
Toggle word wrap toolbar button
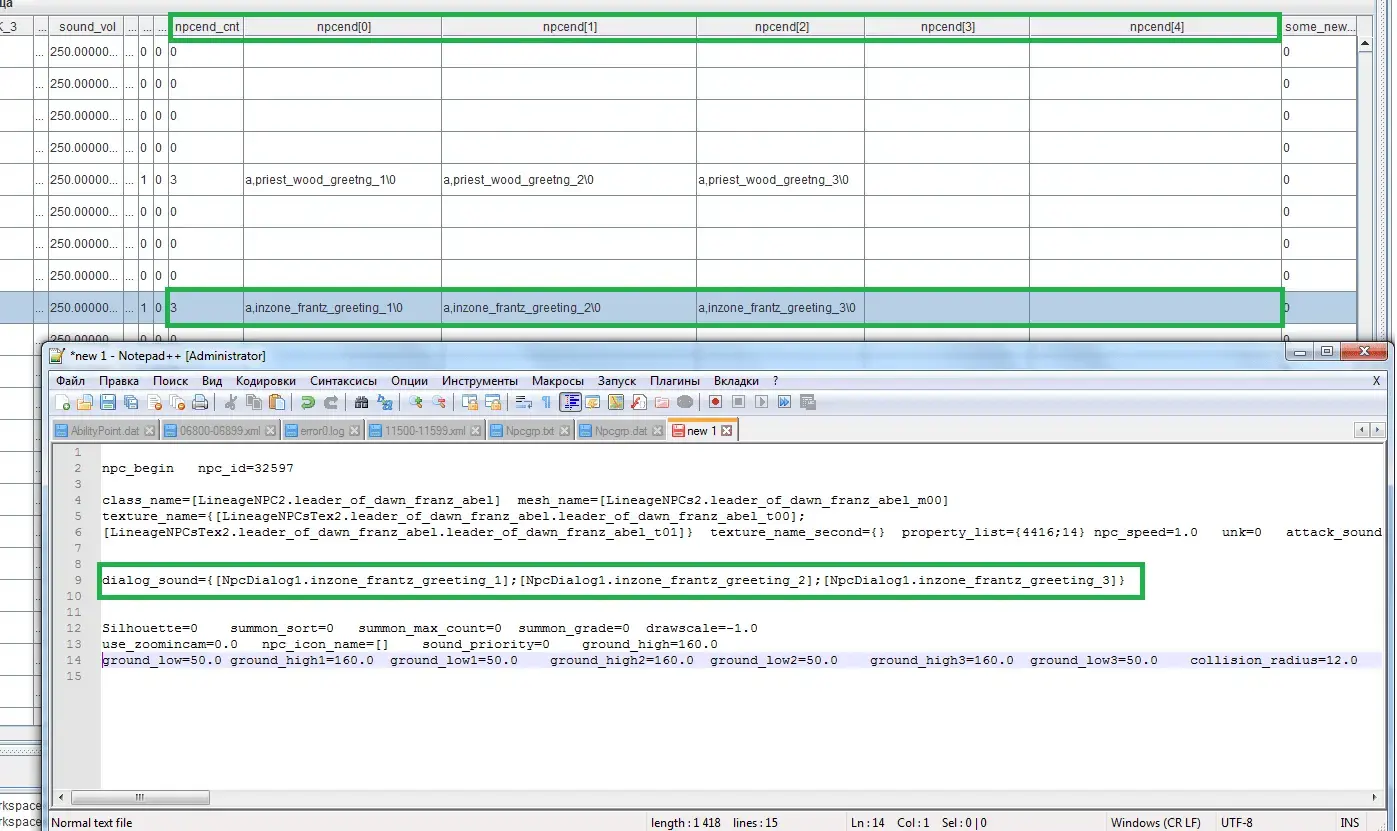pyautogui.click(x=523, y=402)
